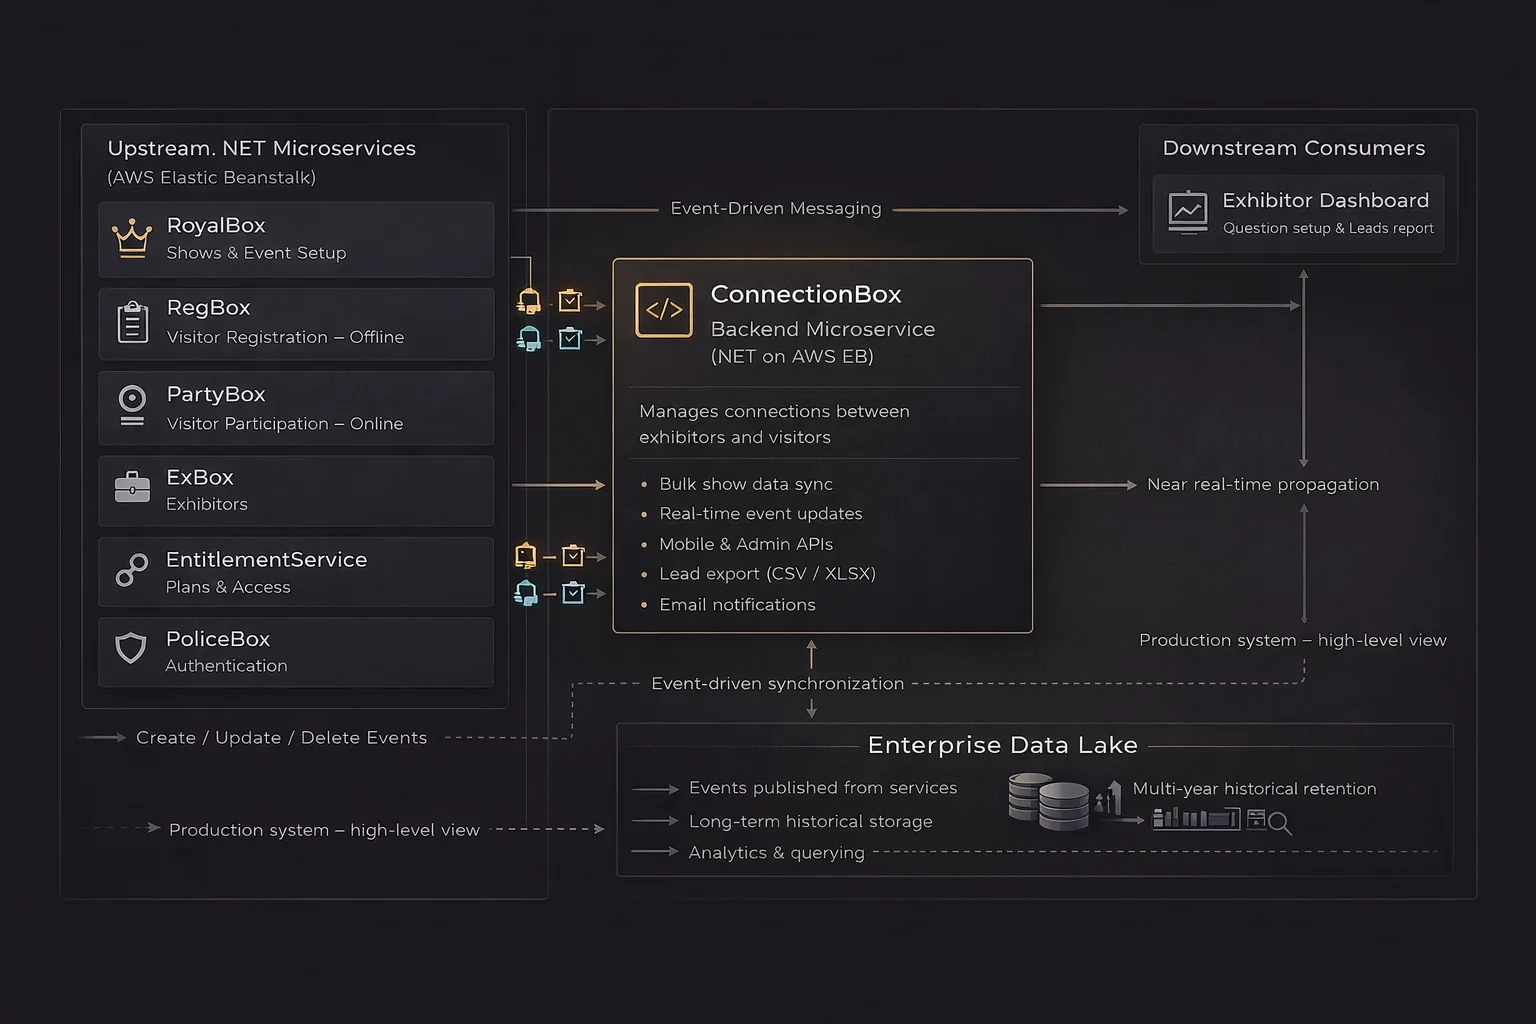Select the EntitlementService link icon
Image resolution: width=1536 pixels, height=1024 pixels.
click(x=131, y=571)
